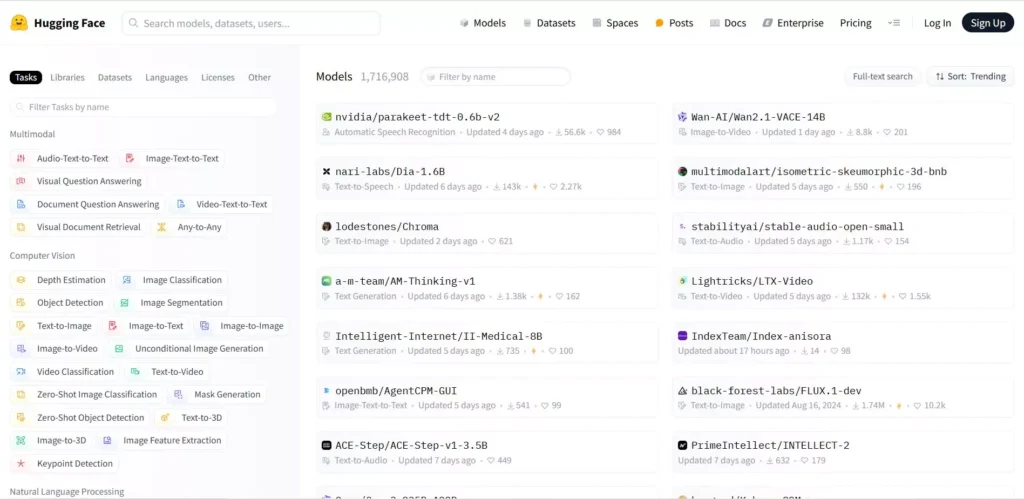This screenshot has height=499, width=1024.
Task: Click the Image Feature Extraction icon
Action: point(107,441)
